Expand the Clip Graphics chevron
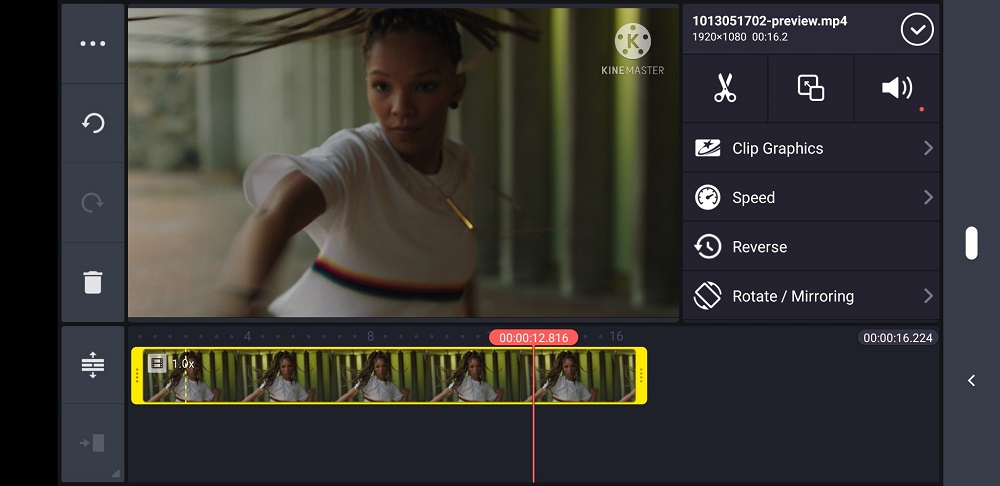Screen dimensions: 1000x486 (928, 148)
